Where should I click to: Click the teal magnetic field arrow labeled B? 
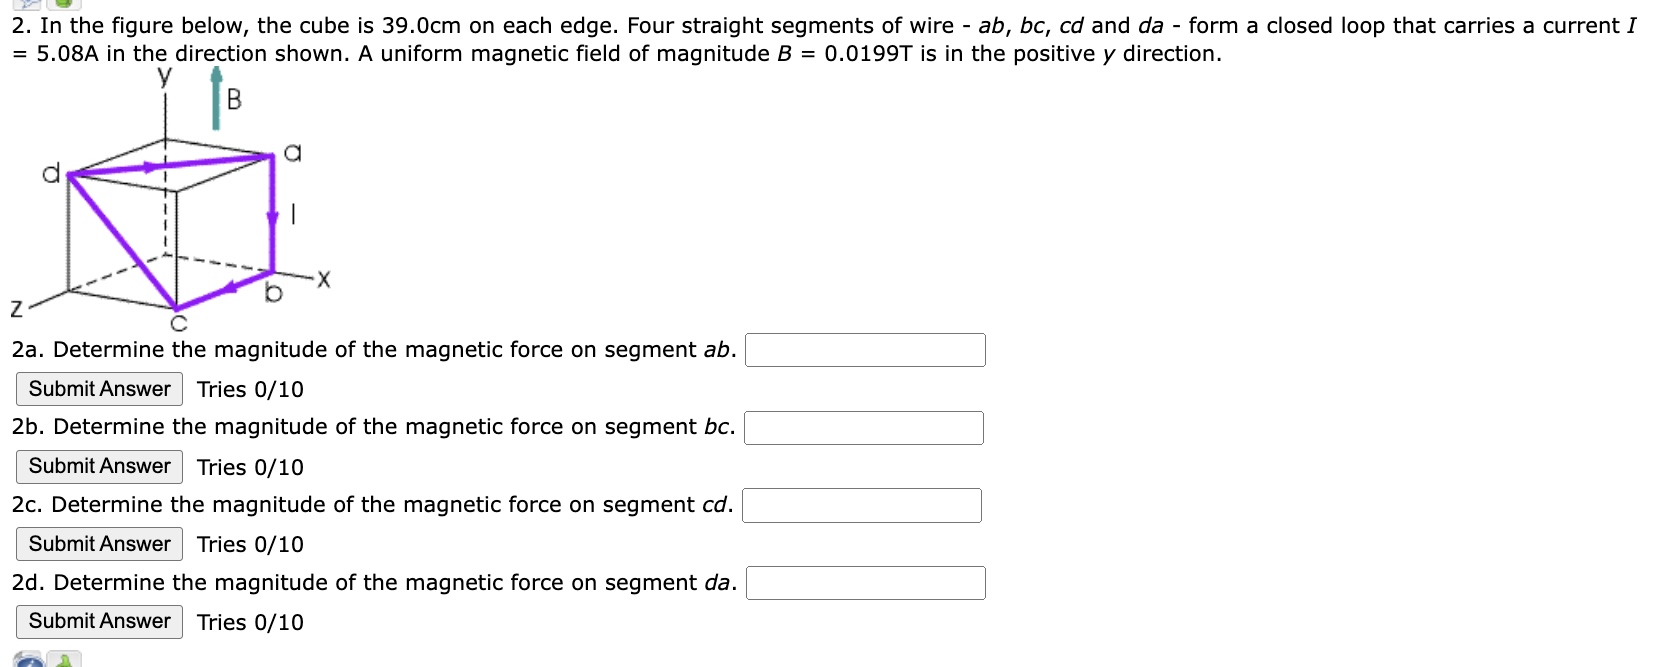(x=215, y=98)
